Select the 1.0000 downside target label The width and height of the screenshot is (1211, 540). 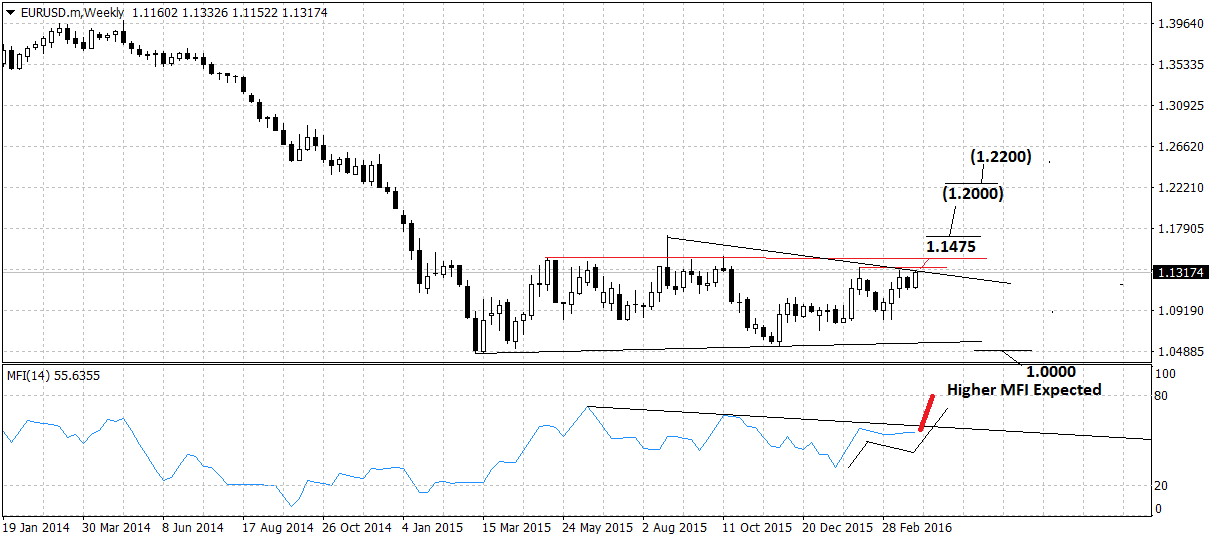(x=1051, y=370)
